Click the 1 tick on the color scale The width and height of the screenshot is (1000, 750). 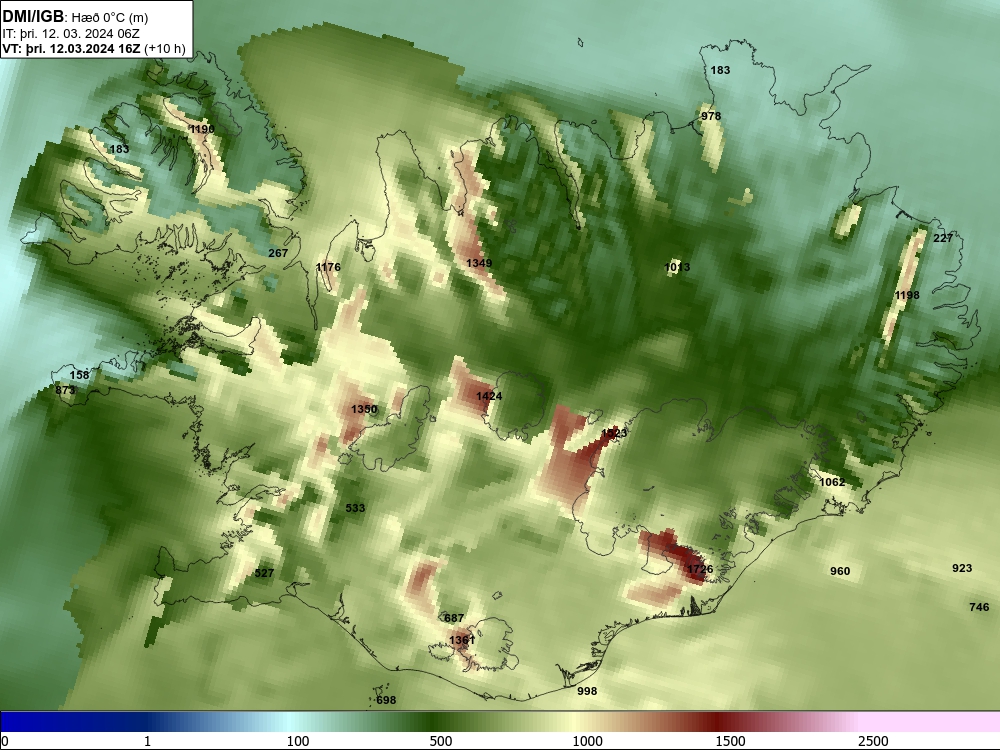point(147,741)
